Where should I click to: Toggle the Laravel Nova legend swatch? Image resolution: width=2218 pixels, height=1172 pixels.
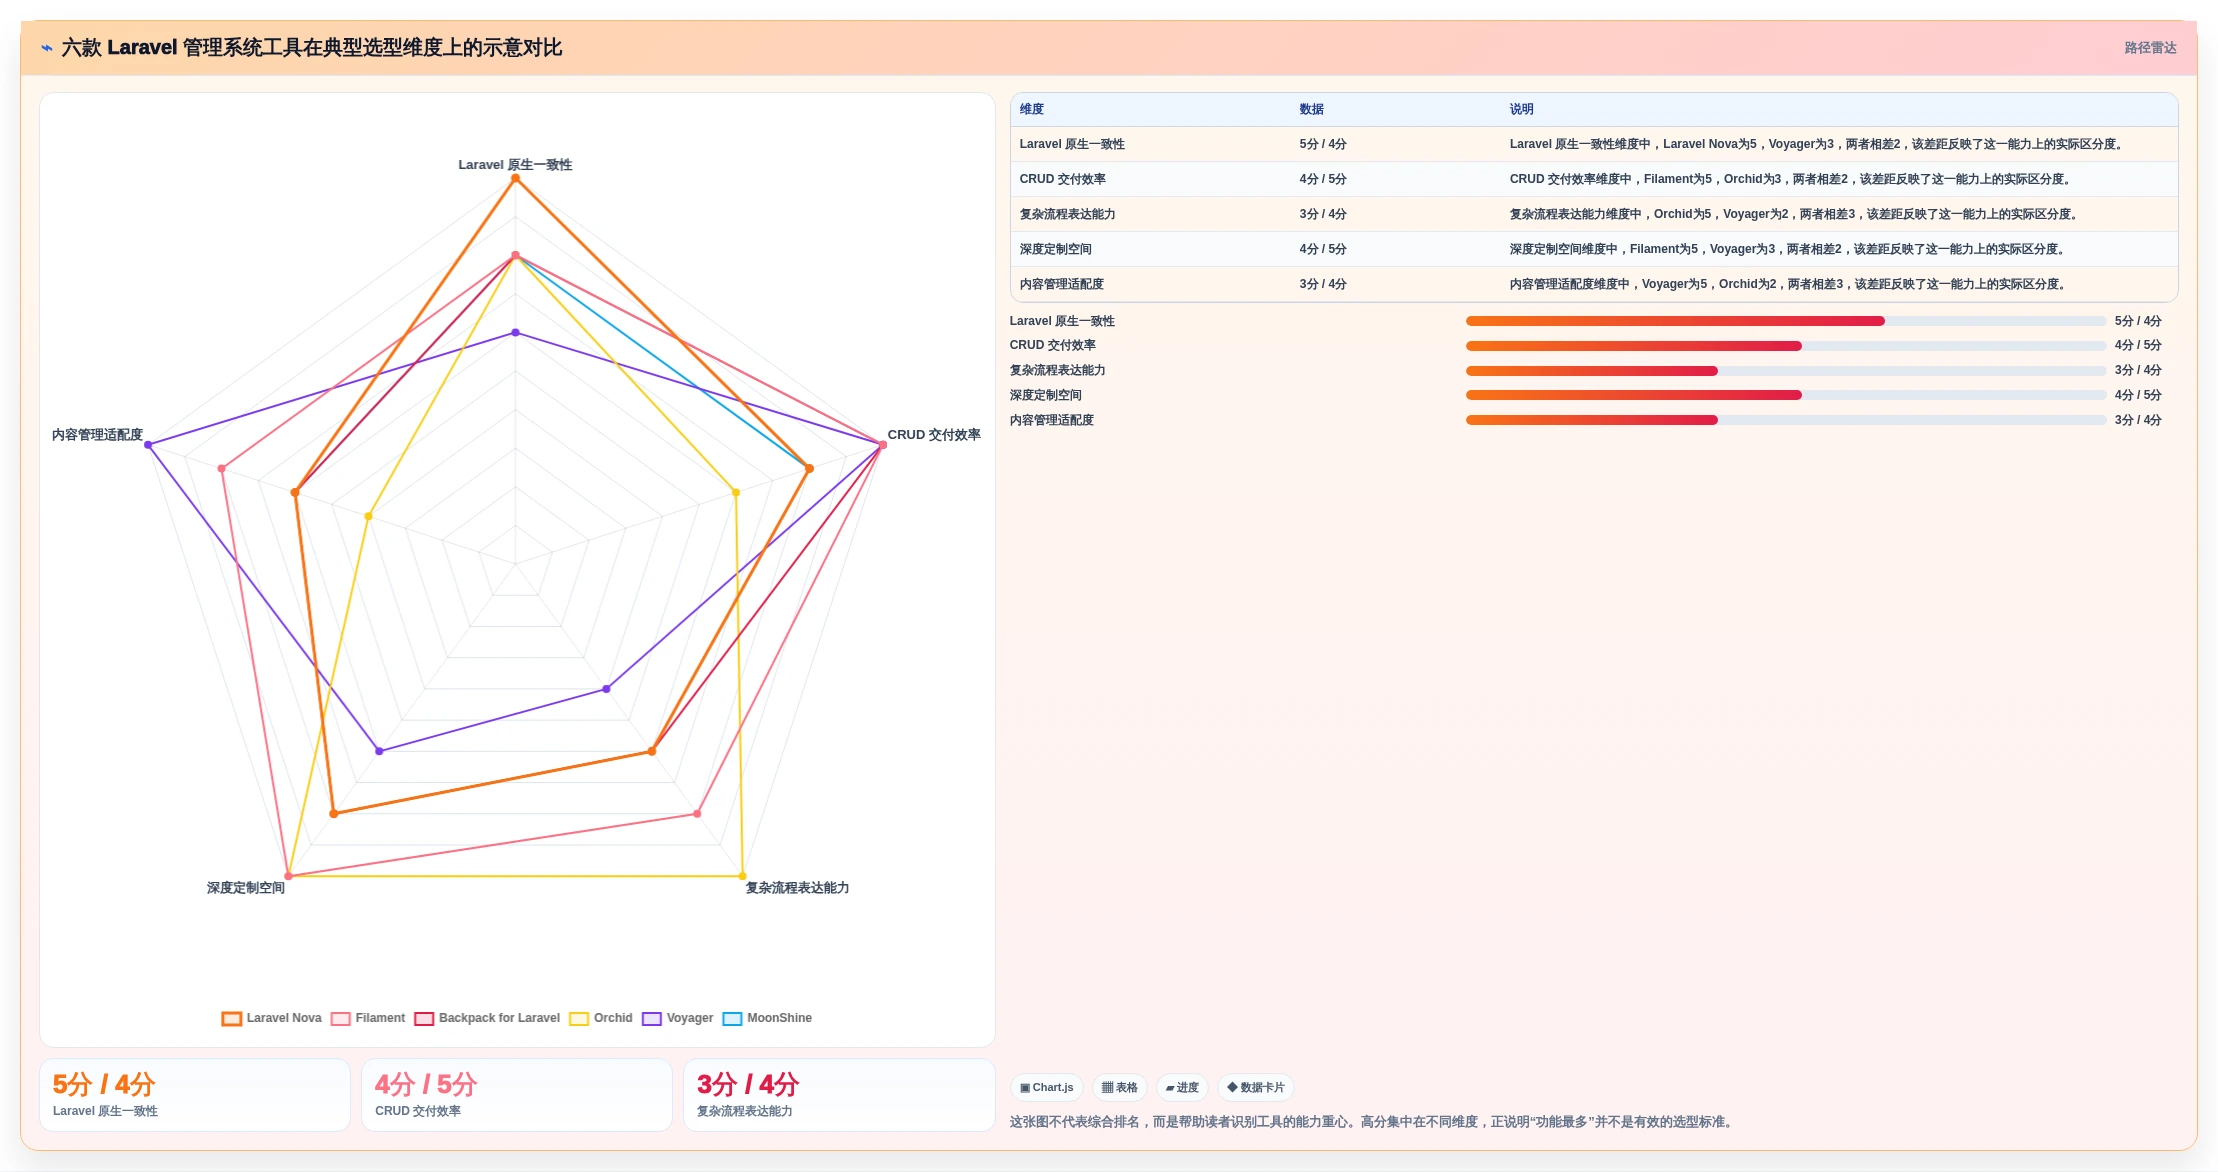pos(232,1018)
